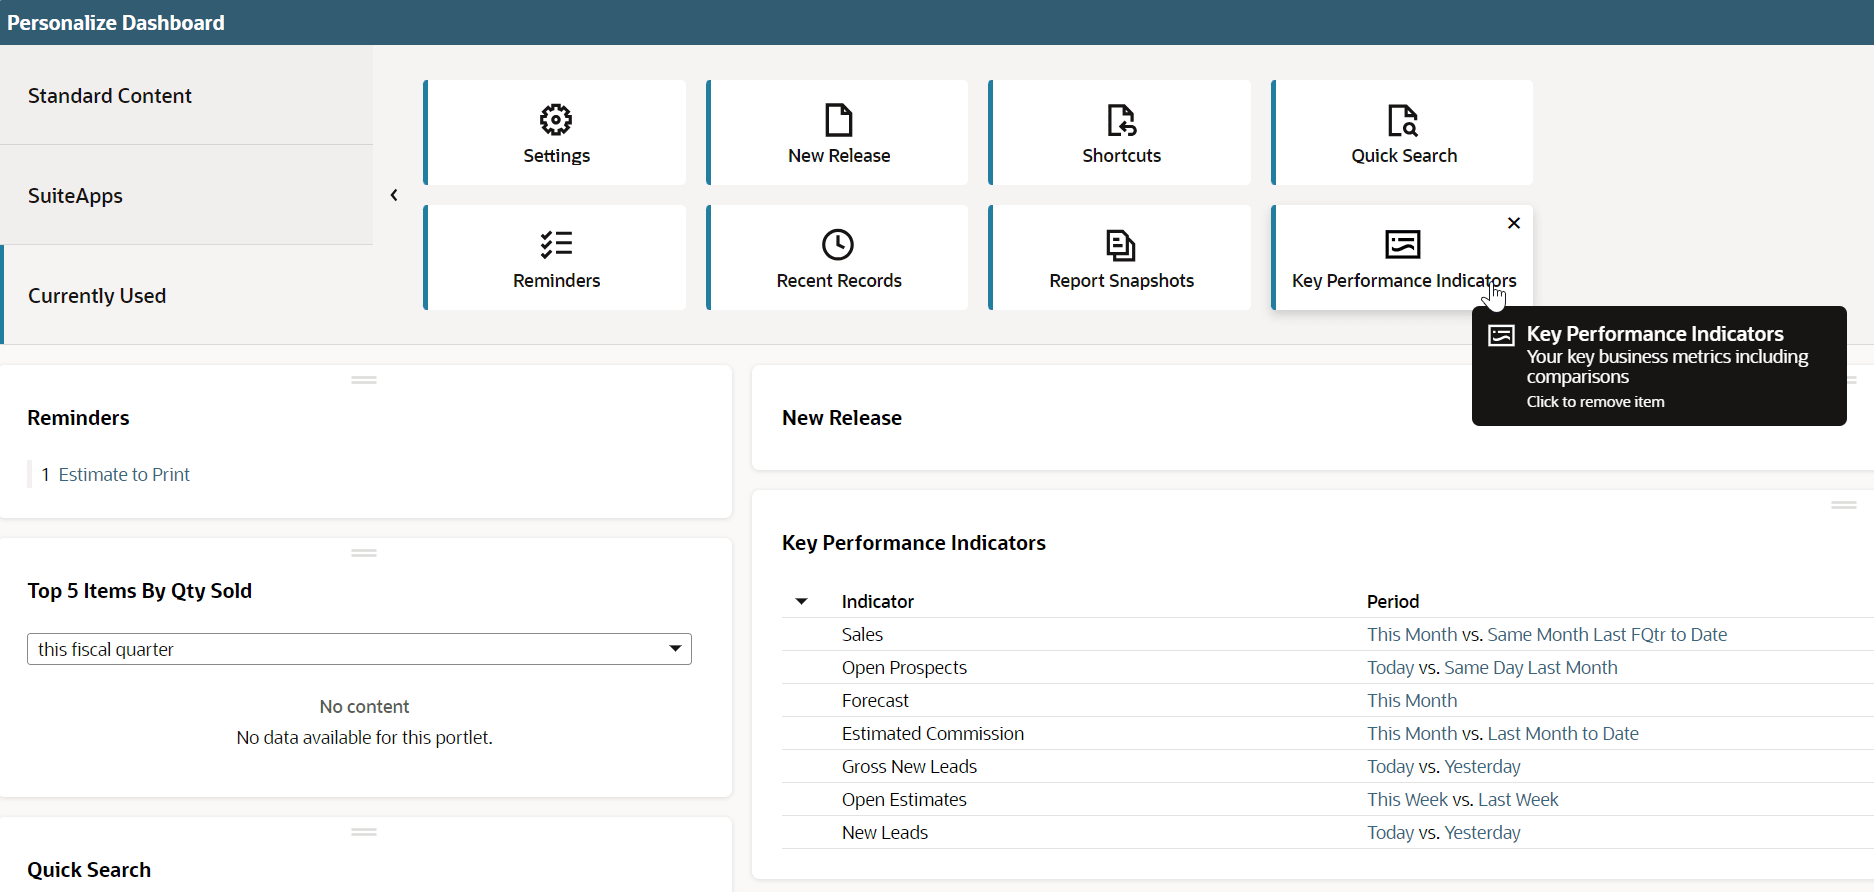This screenshot has width=1874, height=892.
Task: Click 'Today' link in New Leads row
Action: click(1390, 833)
